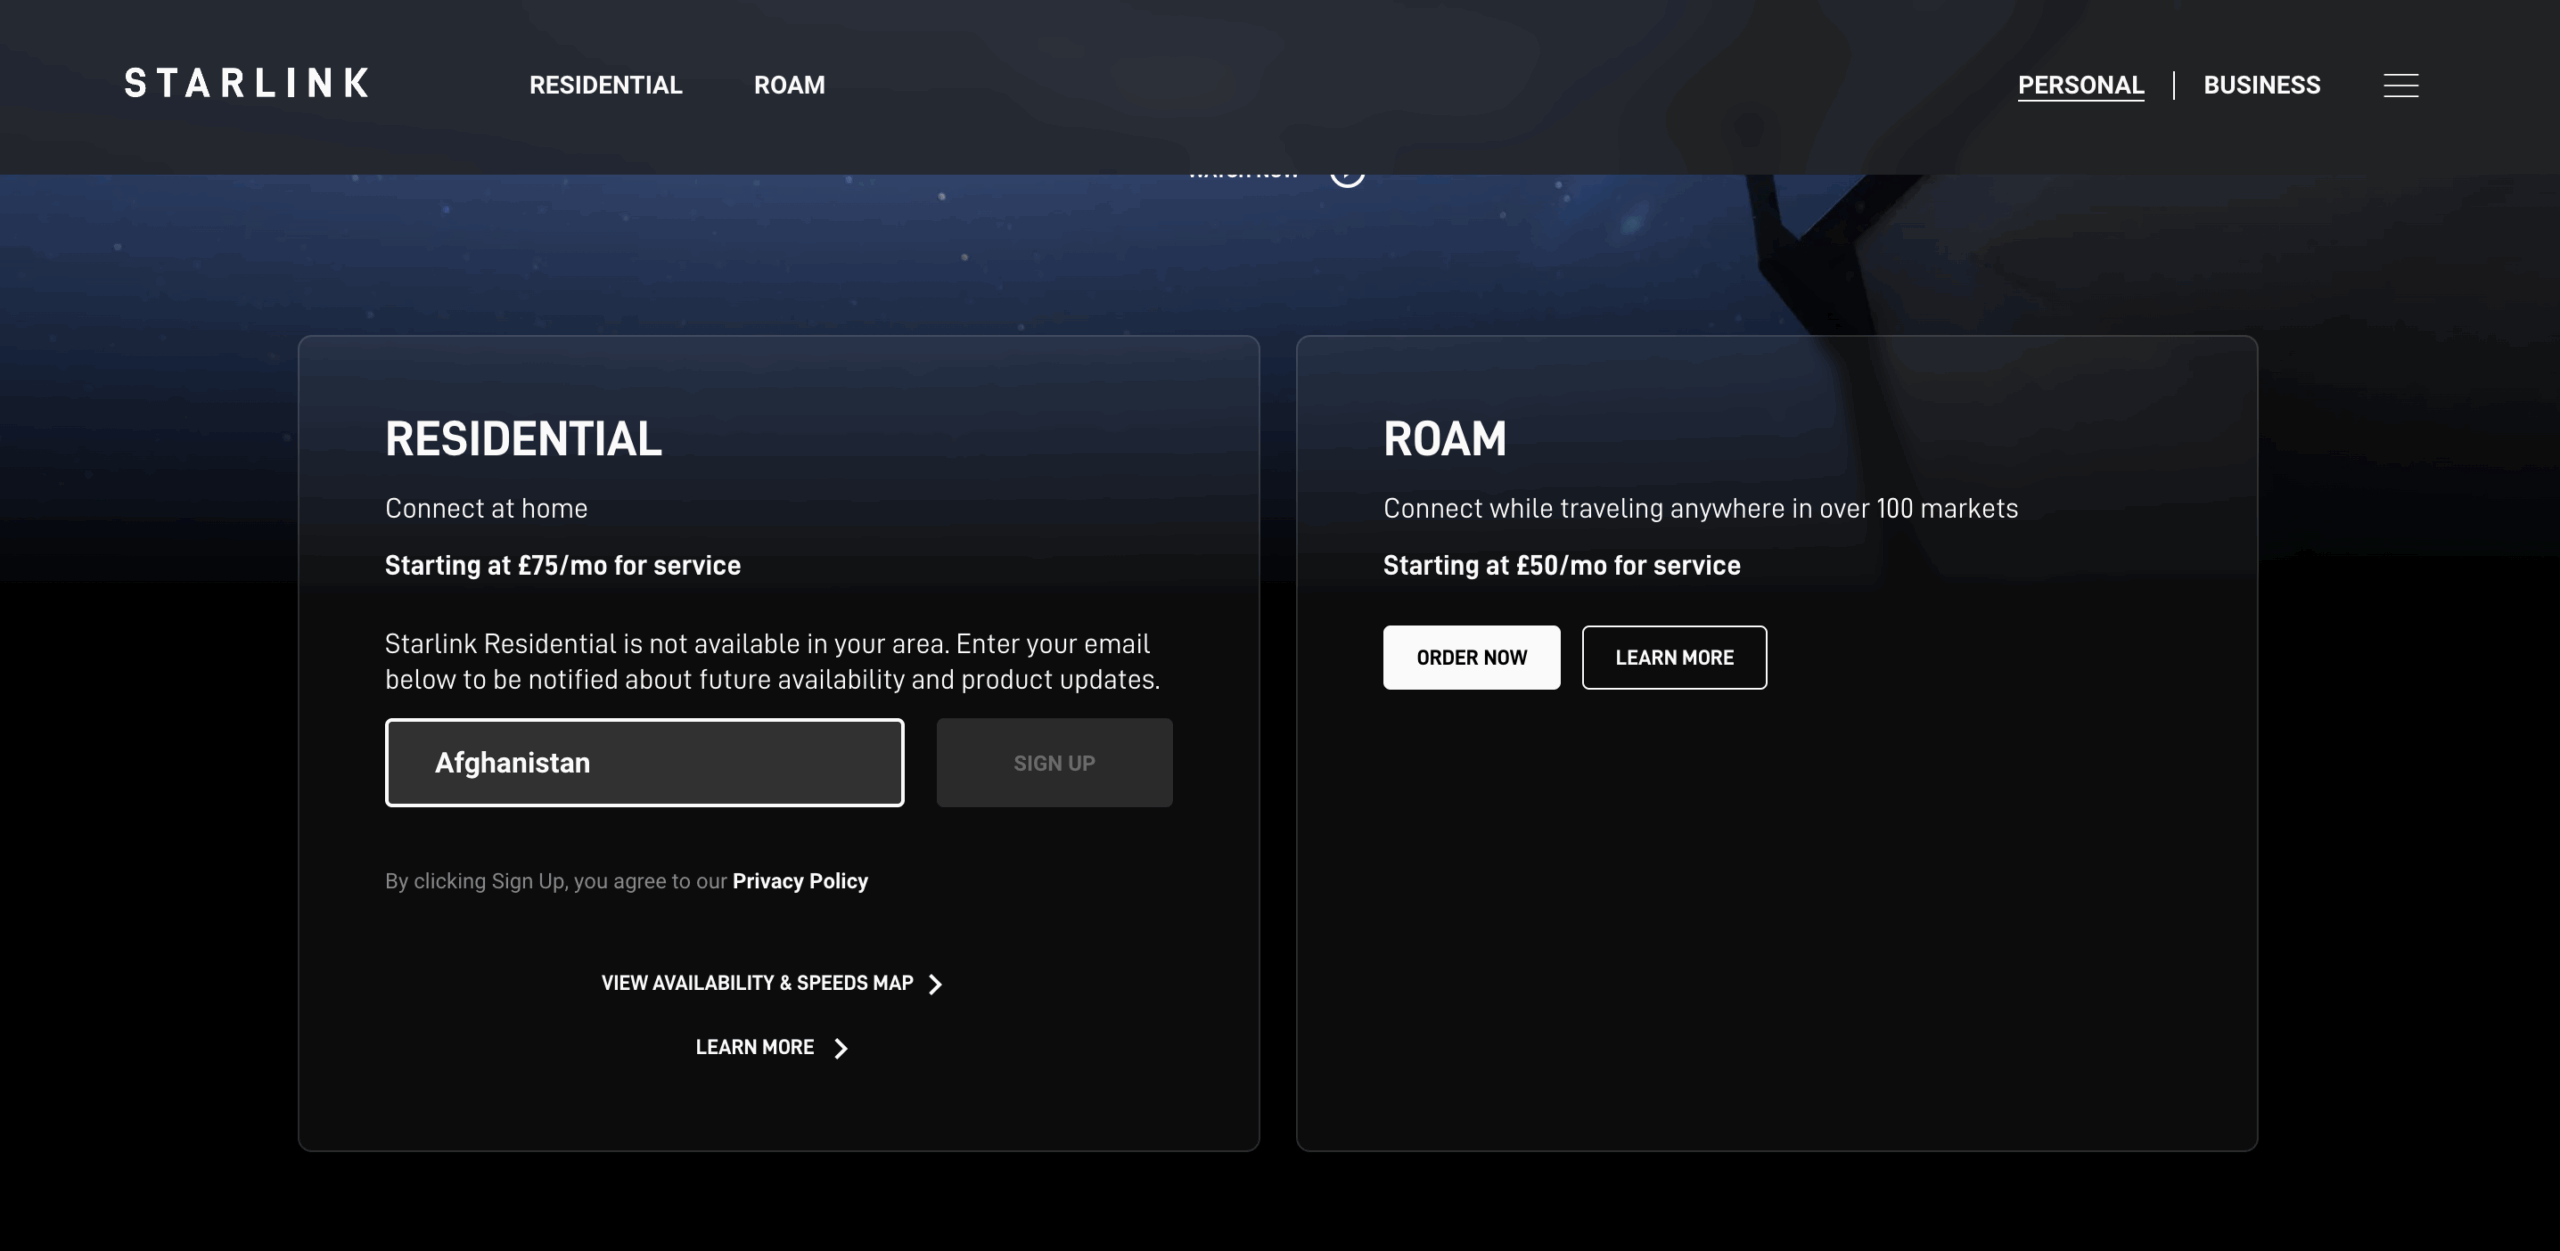Open the hamburger menu
2560x1251 pixels.
coord(2400,85)
